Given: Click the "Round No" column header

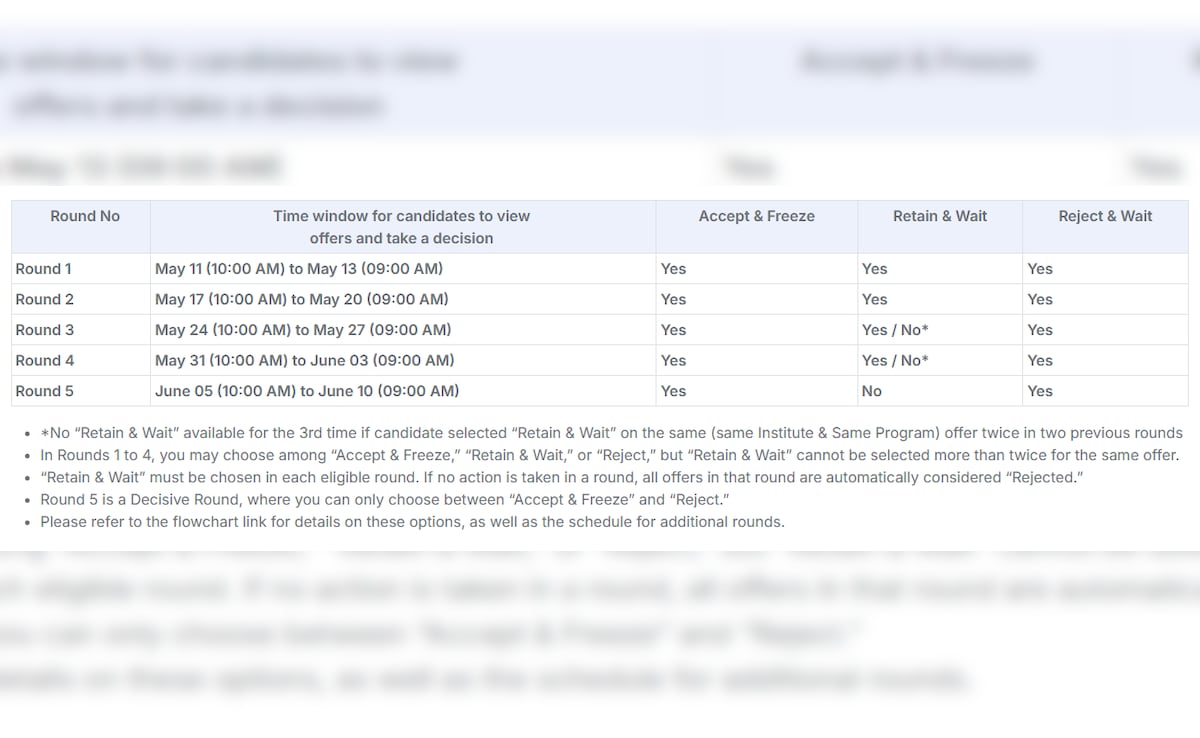Looking at the screenshot, I should 85,216.
